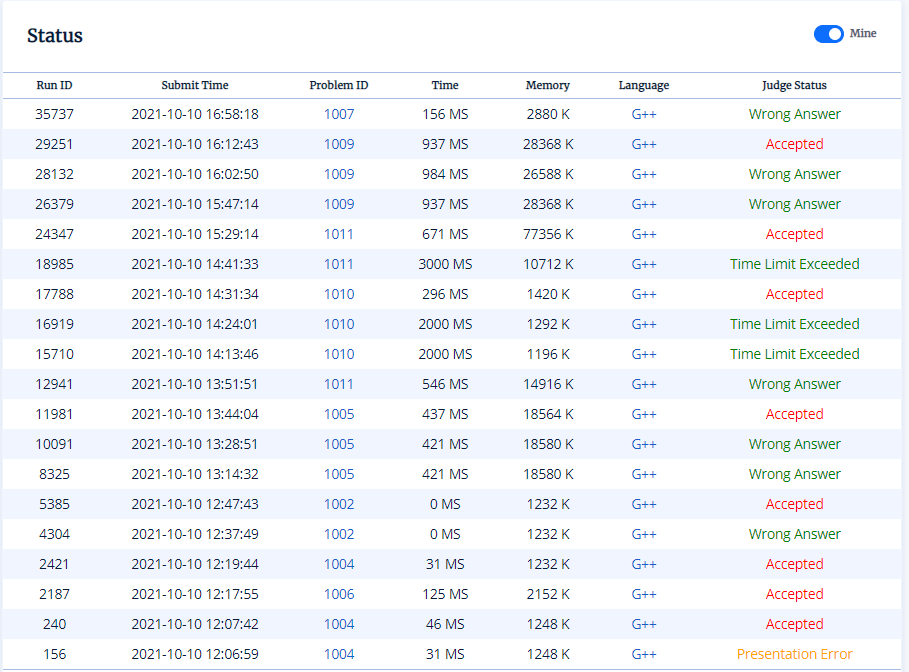The image size is (909, 672).
Task: Open problem 1005 in run 11981
Action: click(x=339, y=414)
